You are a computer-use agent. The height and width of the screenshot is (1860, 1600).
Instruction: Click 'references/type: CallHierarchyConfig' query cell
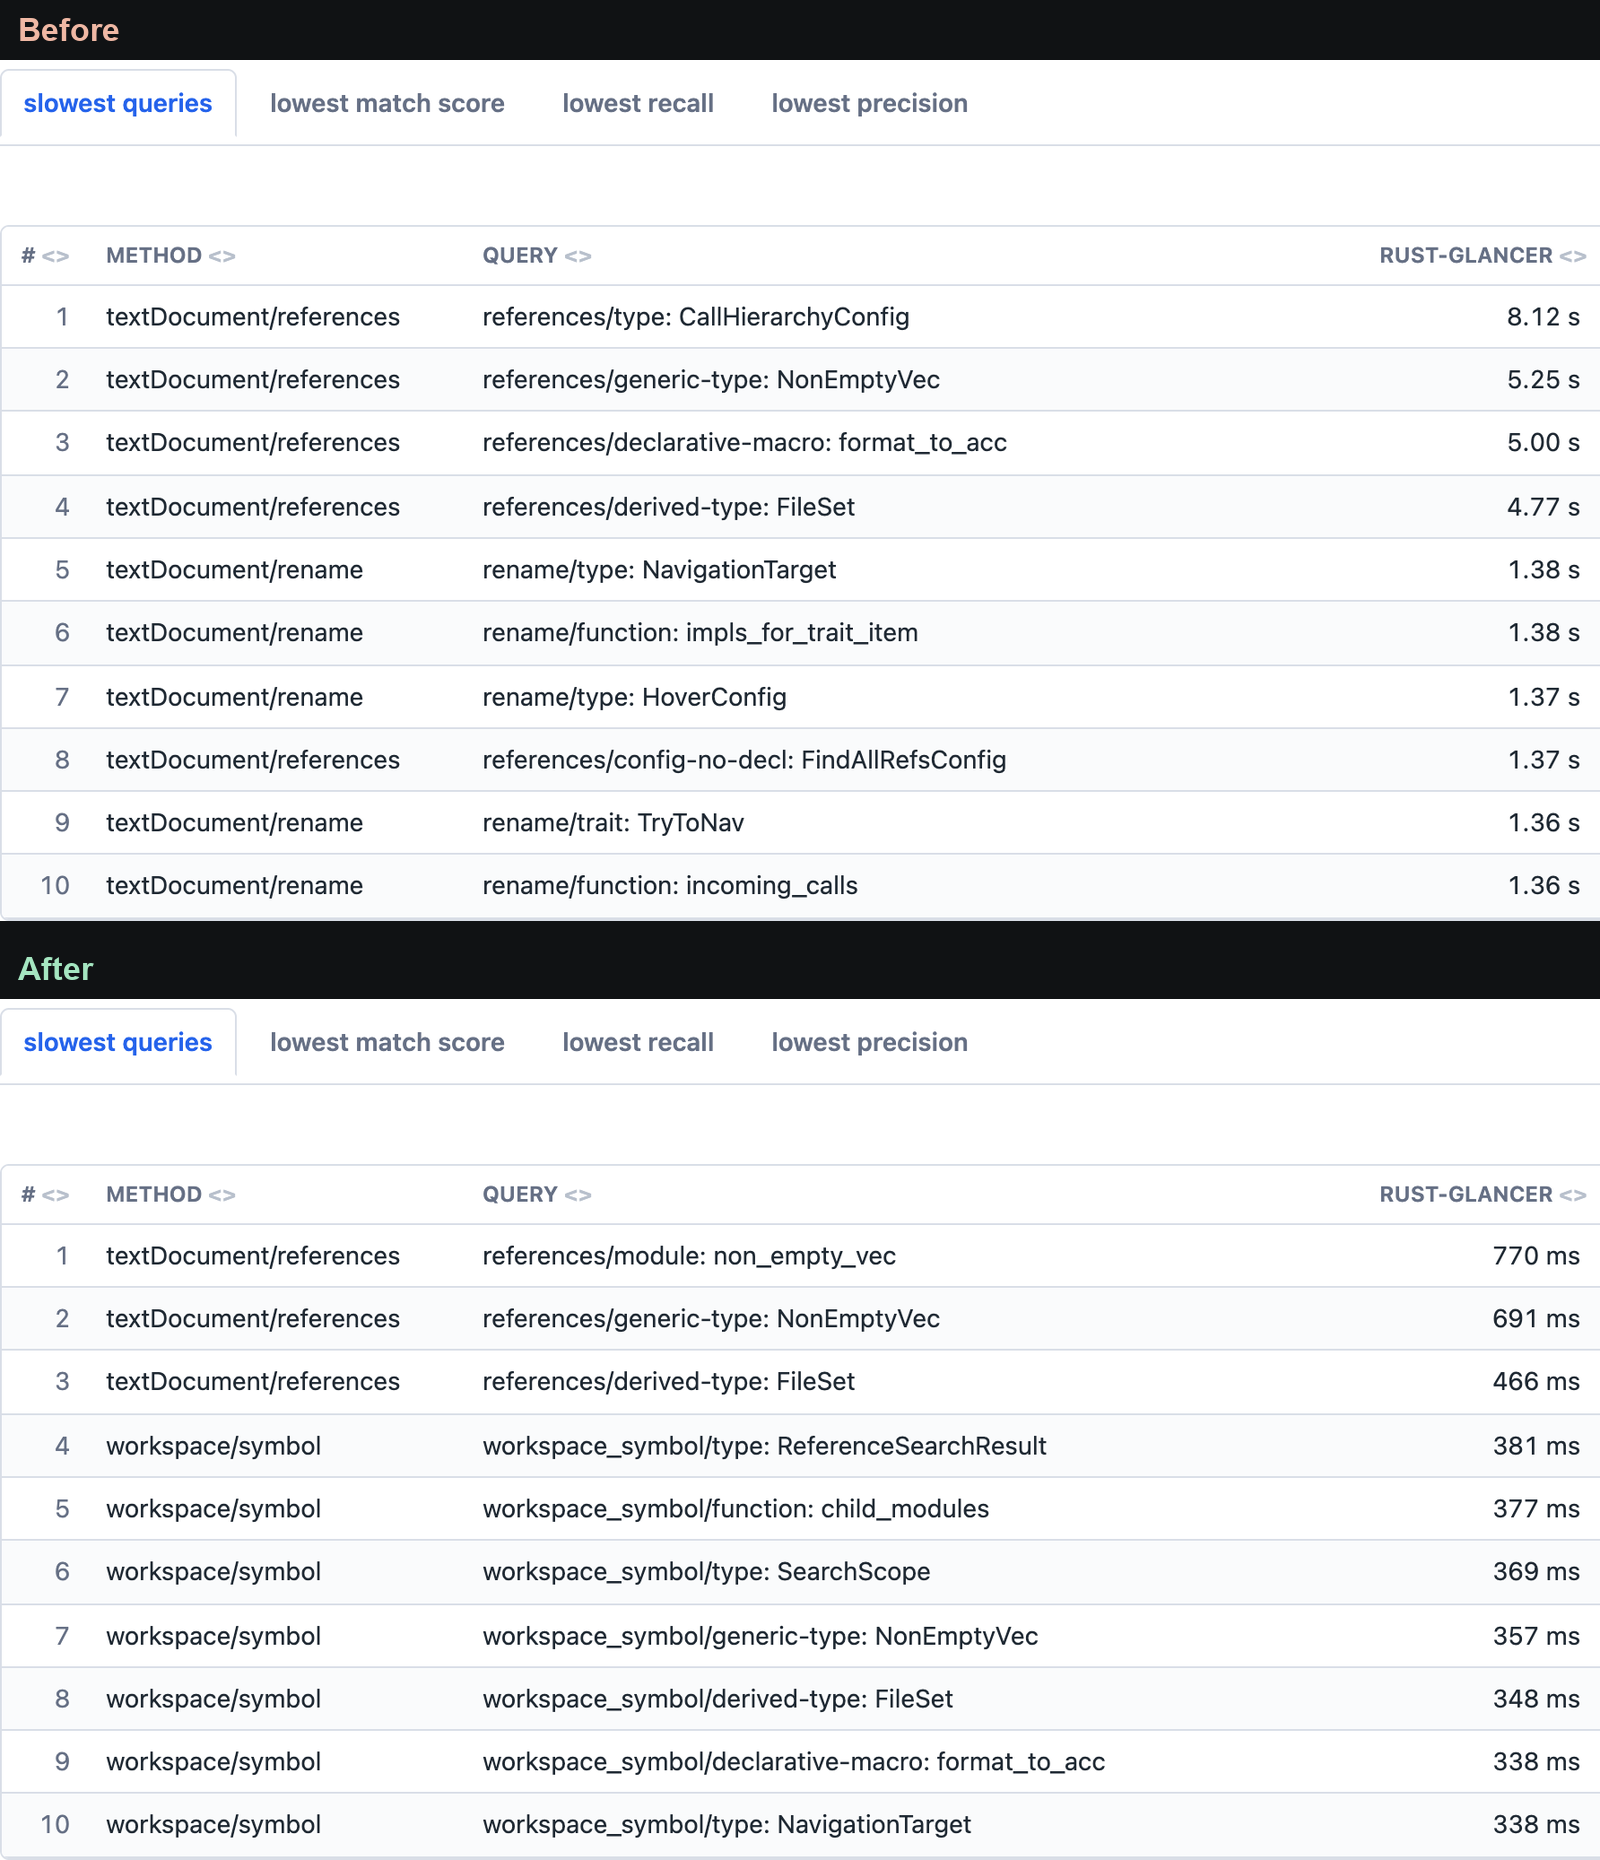(696, 317)
